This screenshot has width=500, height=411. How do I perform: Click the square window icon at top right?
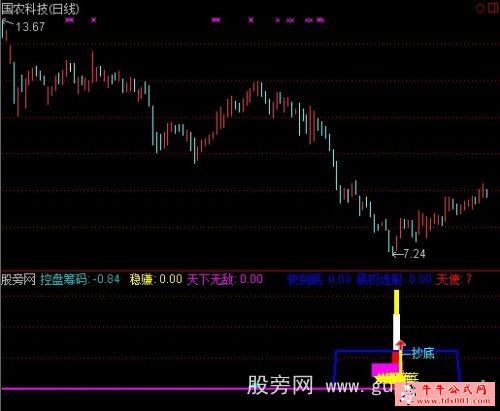[x=493, y=8]
